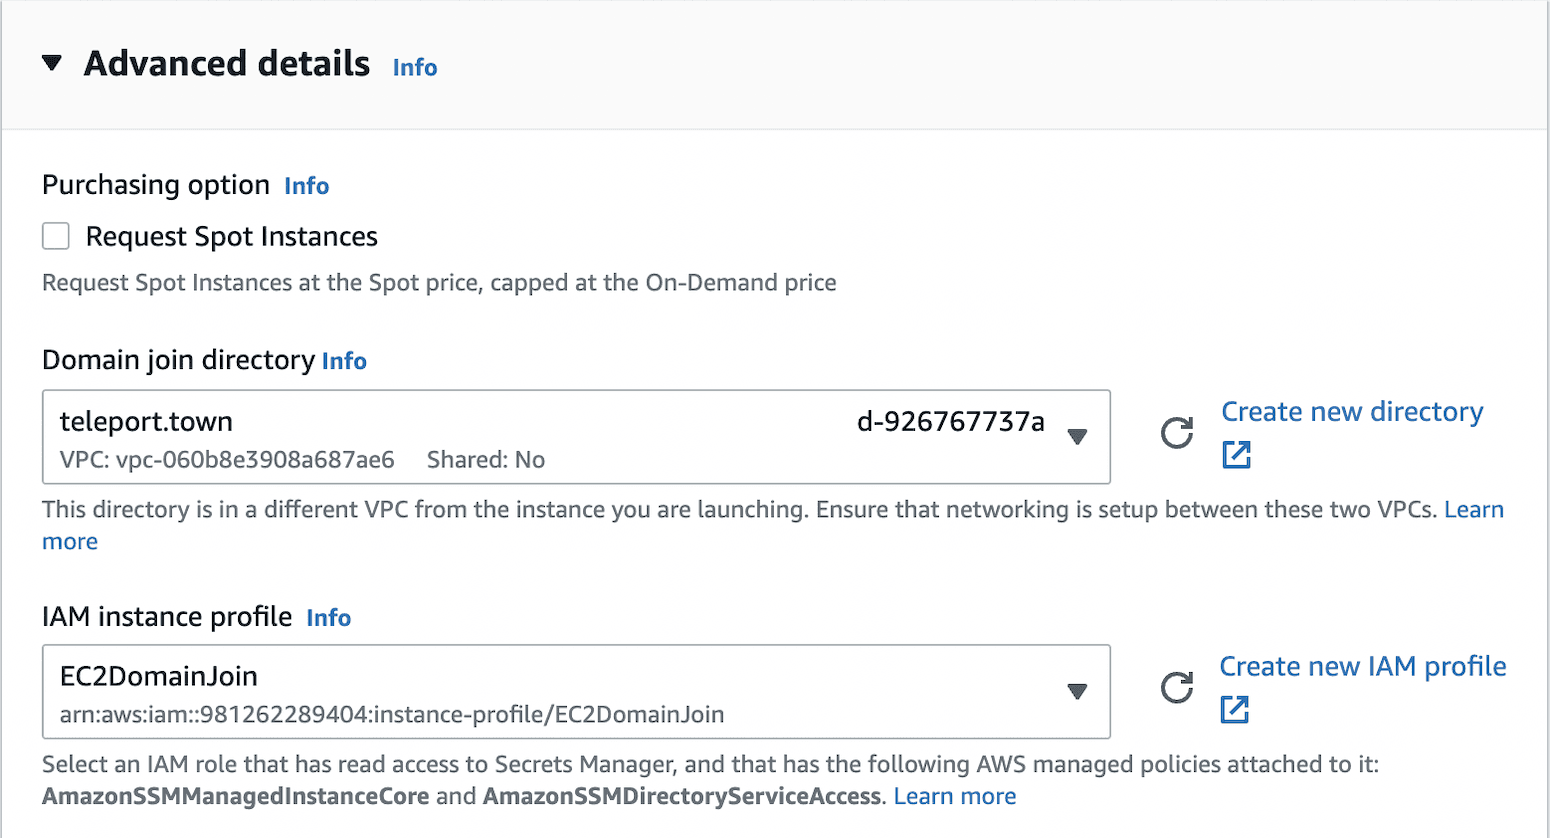Viewport: 1550px width, 838px height.
Task: Expand the Domain join directory dropdown
Action: point(1078,437)
